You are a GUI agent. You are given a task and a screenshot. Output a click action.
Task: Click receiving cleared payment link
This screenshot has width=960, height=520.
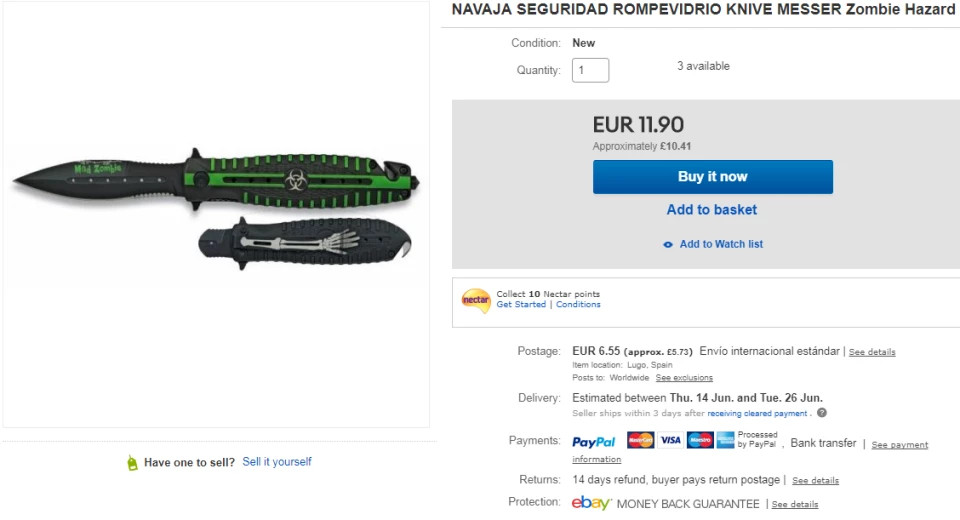pyautogui.click(x=757, y=413)
